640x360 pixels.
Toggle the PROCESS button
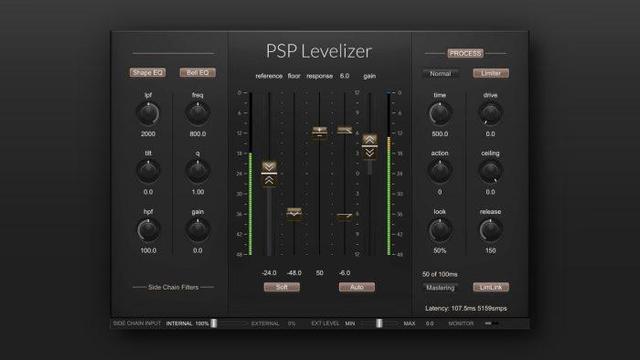(x=465, y=53)
